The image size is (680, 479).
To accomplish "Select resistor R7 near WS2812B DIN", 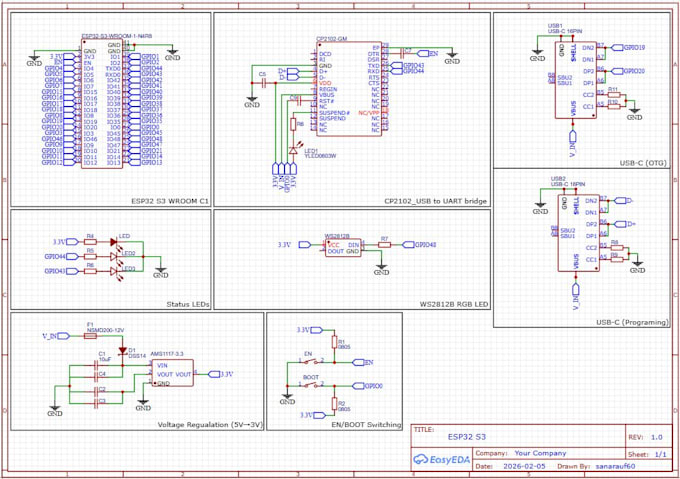I will [x=384, y=245].
